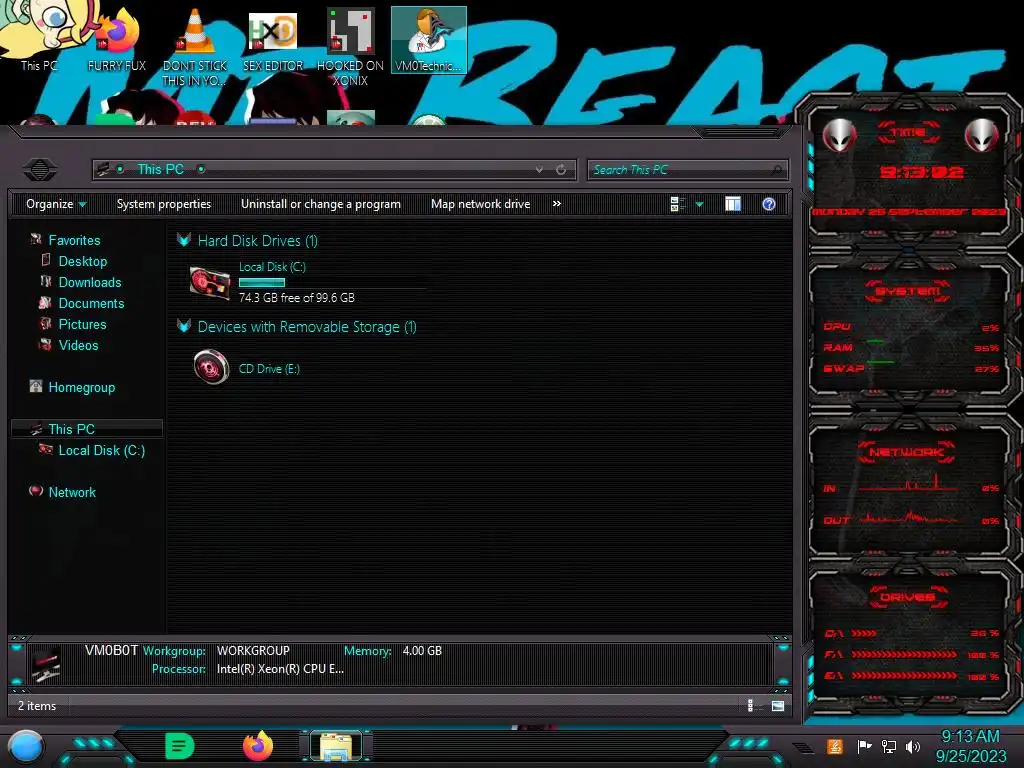
Task: Open the This PC desktop icon
Action: [x=39, y=38]
